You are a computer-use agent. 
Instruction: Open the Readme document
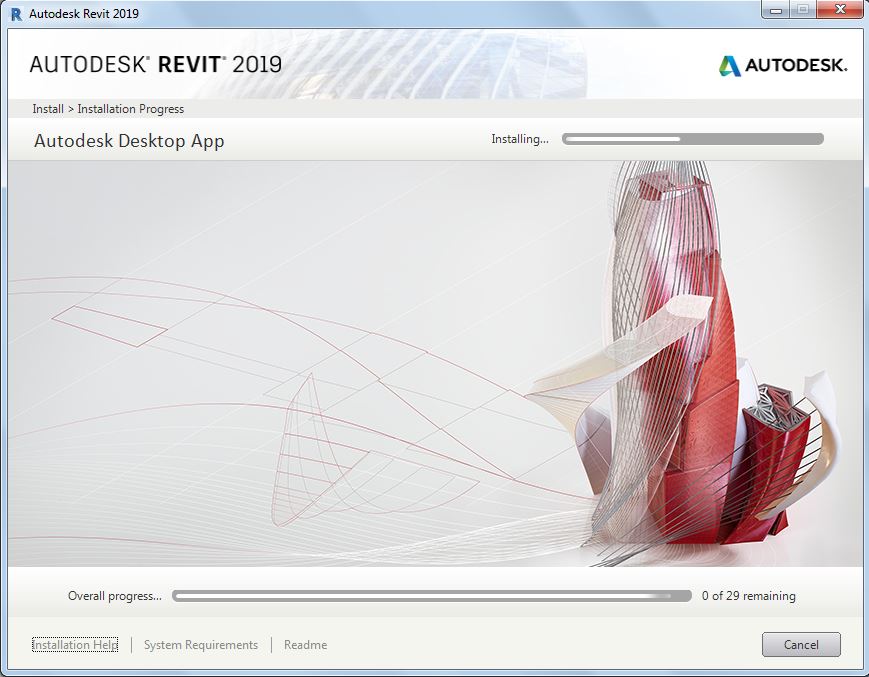tap(305, 644)
